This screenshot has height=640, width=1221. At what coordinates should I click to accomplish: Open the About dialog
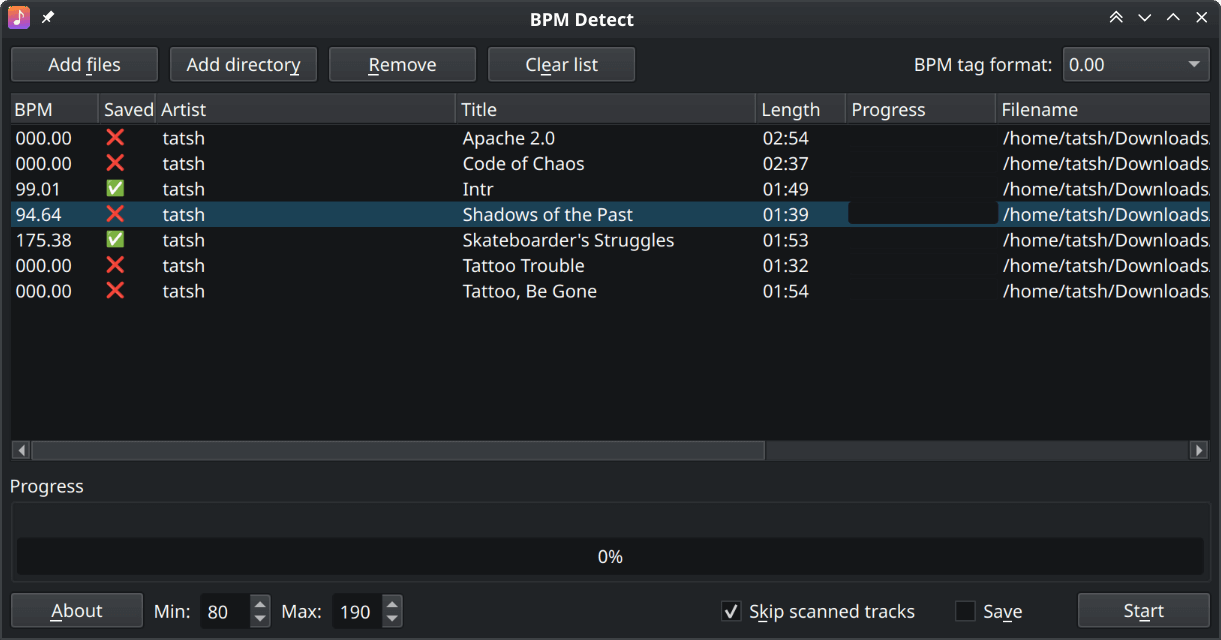[77, 611]
